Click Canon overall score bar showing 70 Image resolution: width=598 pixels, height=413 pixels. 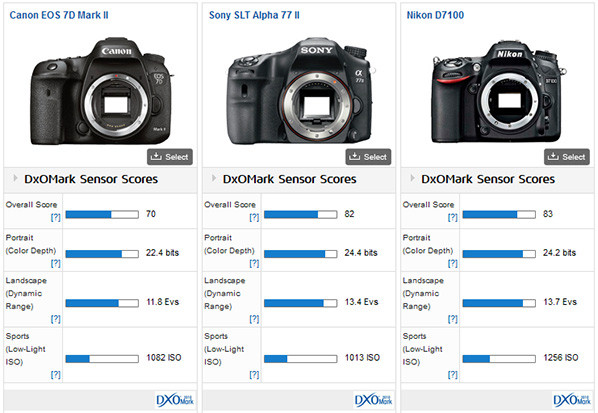pos(102,215)
